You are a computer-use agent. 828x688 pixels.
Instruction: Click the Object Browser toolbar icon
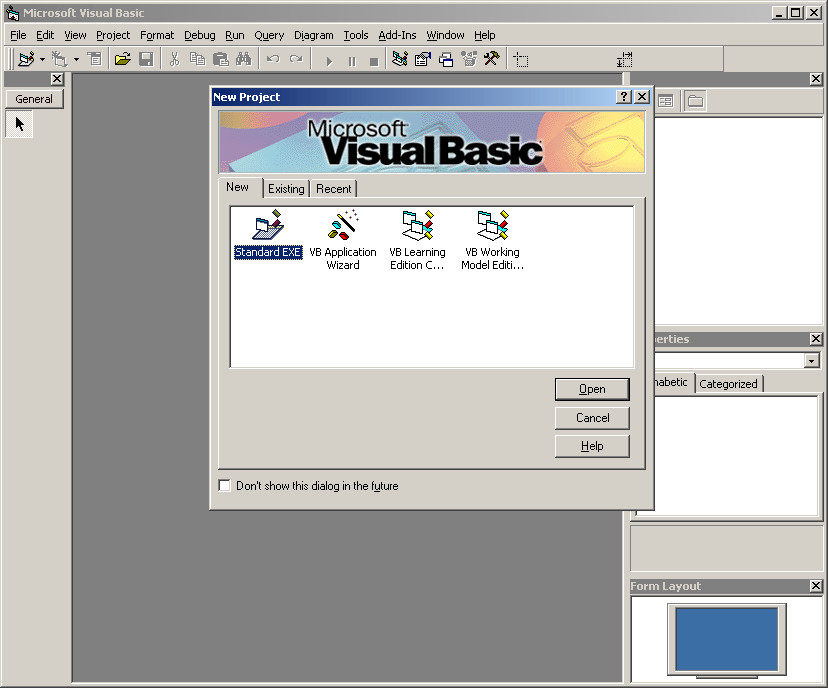469,59
